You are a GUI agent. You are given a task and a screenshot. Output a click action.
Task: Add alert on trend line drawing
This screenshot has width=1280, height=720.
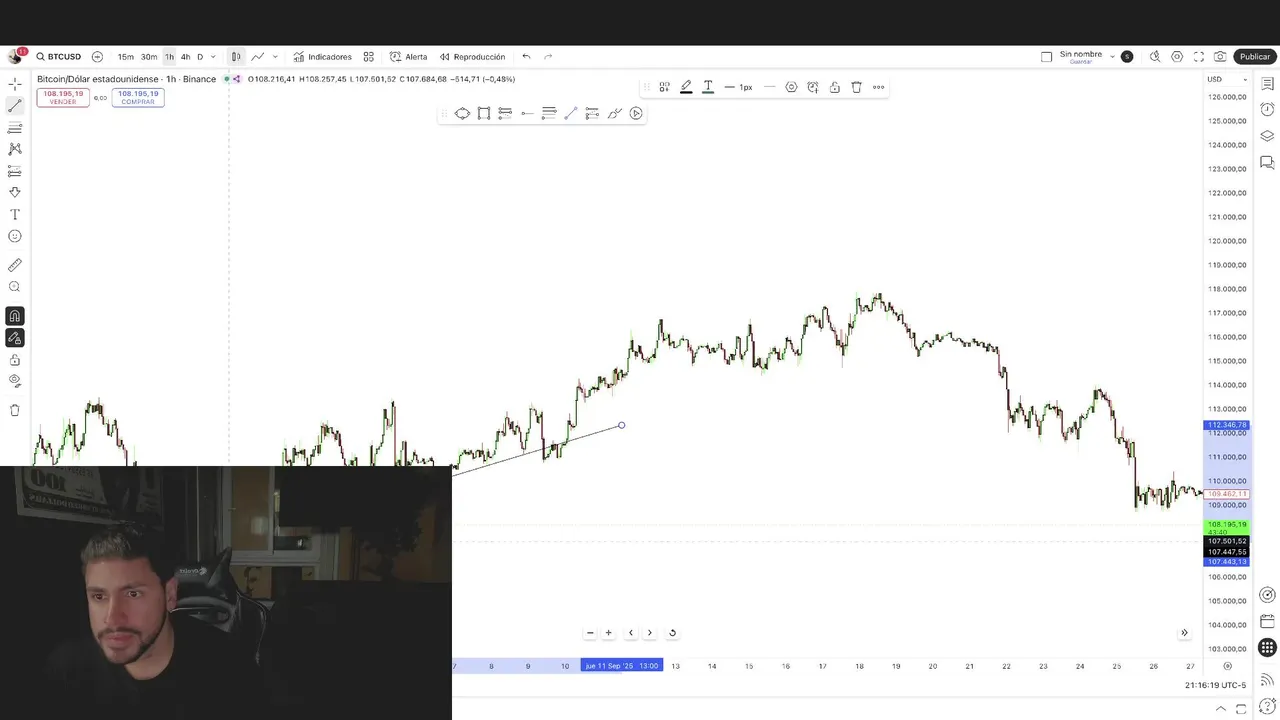click(x=813, y=87)
